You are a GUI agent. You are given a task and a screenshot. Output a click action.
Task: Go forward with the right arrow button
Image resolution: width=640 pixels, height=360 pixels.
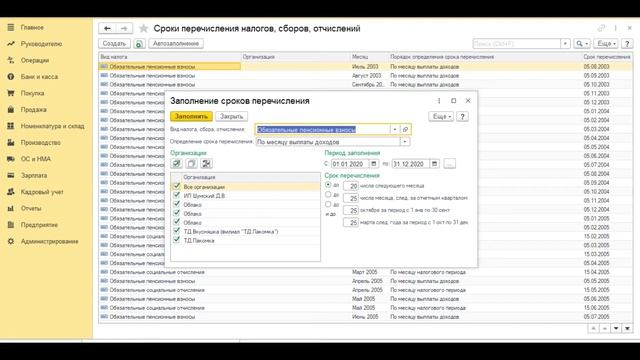124,28
